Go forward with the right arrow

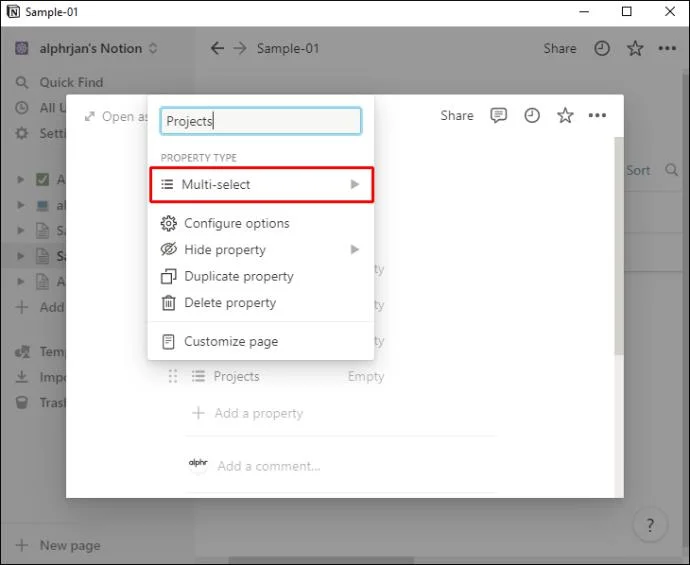click(240, 48)
